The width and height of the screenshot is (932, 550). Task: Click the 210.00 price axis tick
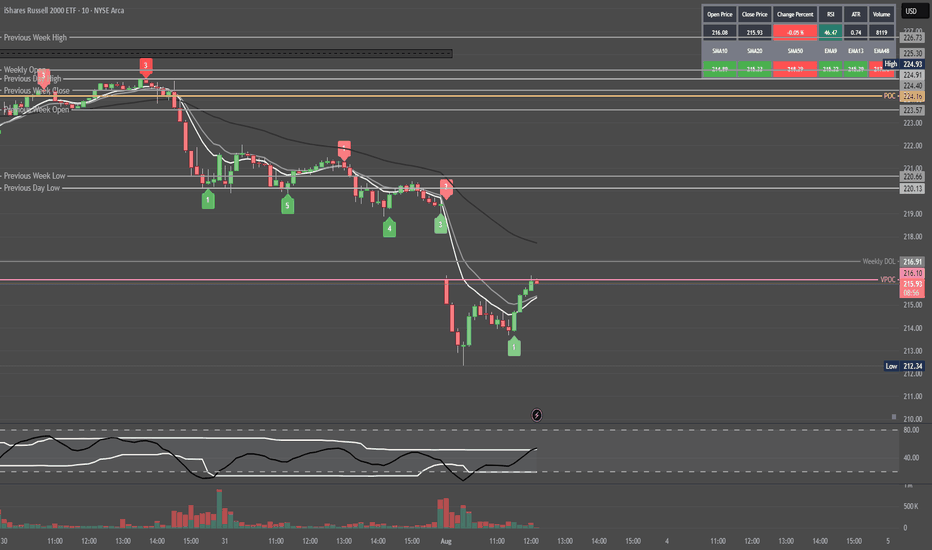(912, 419)
